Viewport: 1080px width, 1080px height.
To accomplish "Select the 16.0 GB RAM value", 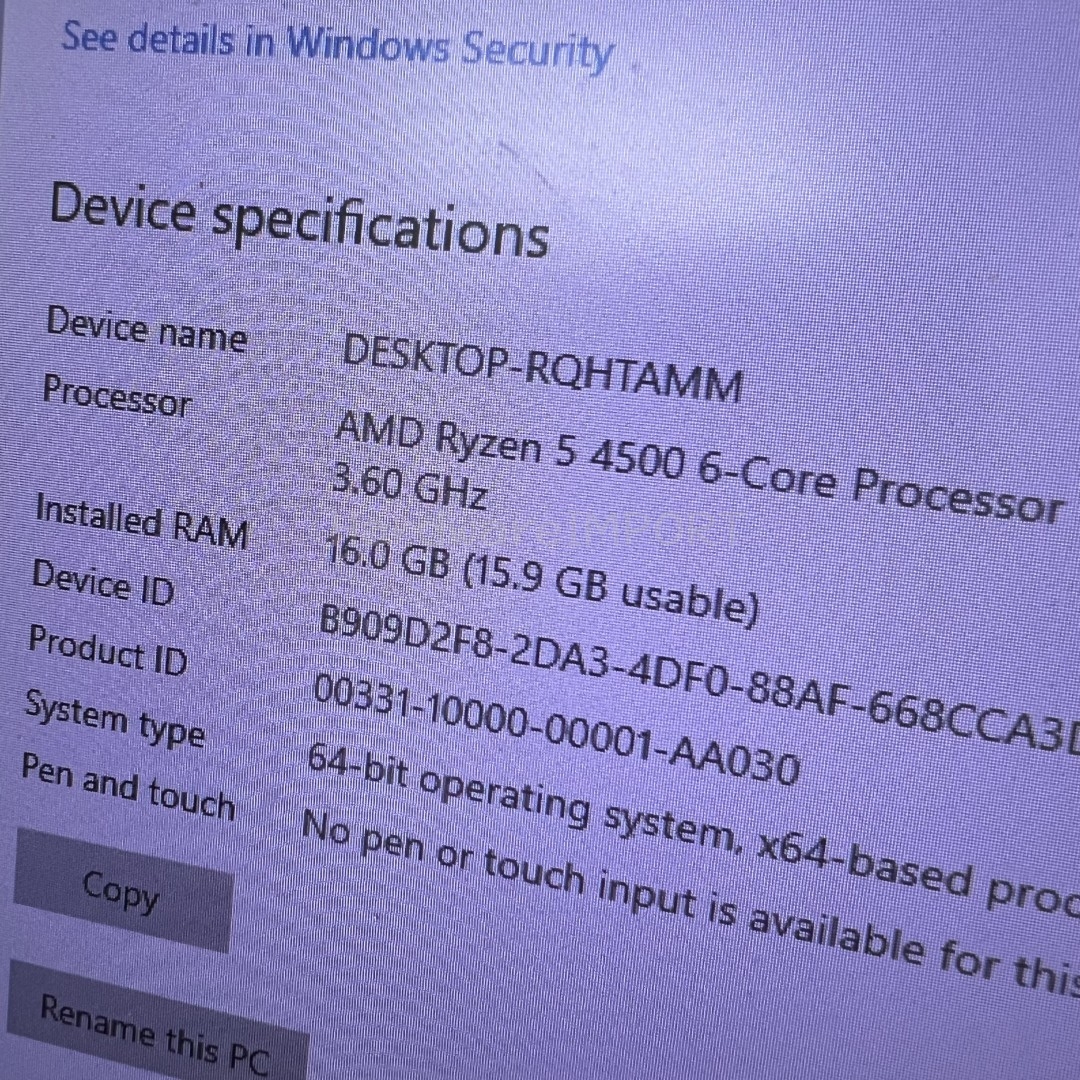I will (x=387, y=560).
